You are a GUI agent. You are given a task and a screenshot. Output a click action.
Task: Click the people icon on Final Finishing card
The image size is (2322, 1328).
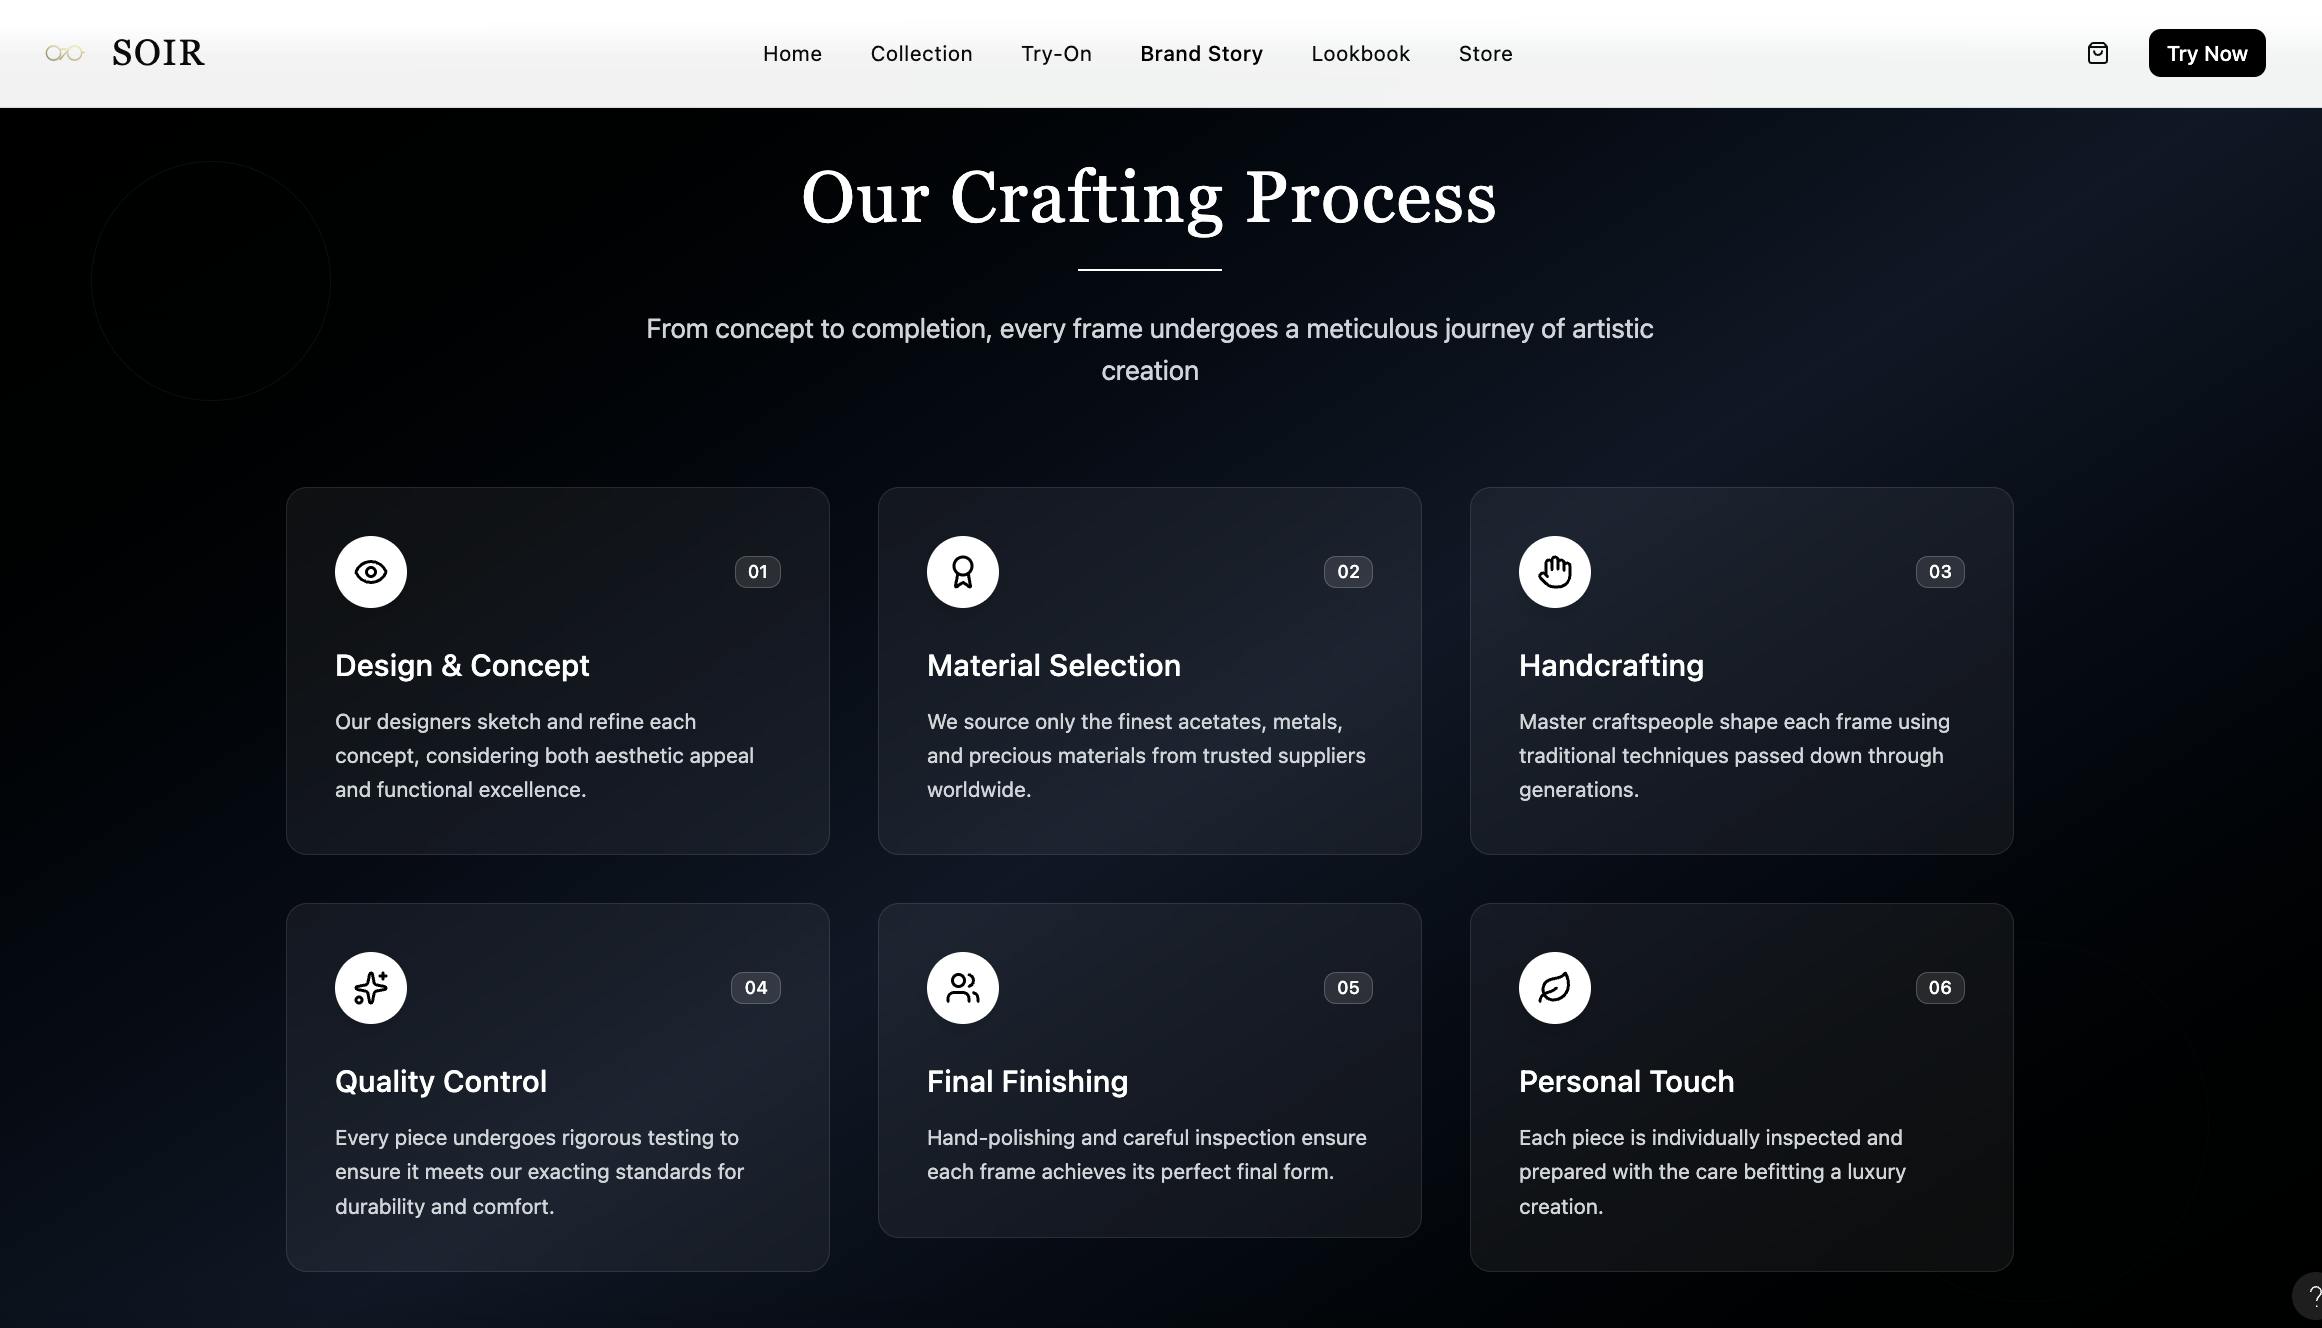963,988
